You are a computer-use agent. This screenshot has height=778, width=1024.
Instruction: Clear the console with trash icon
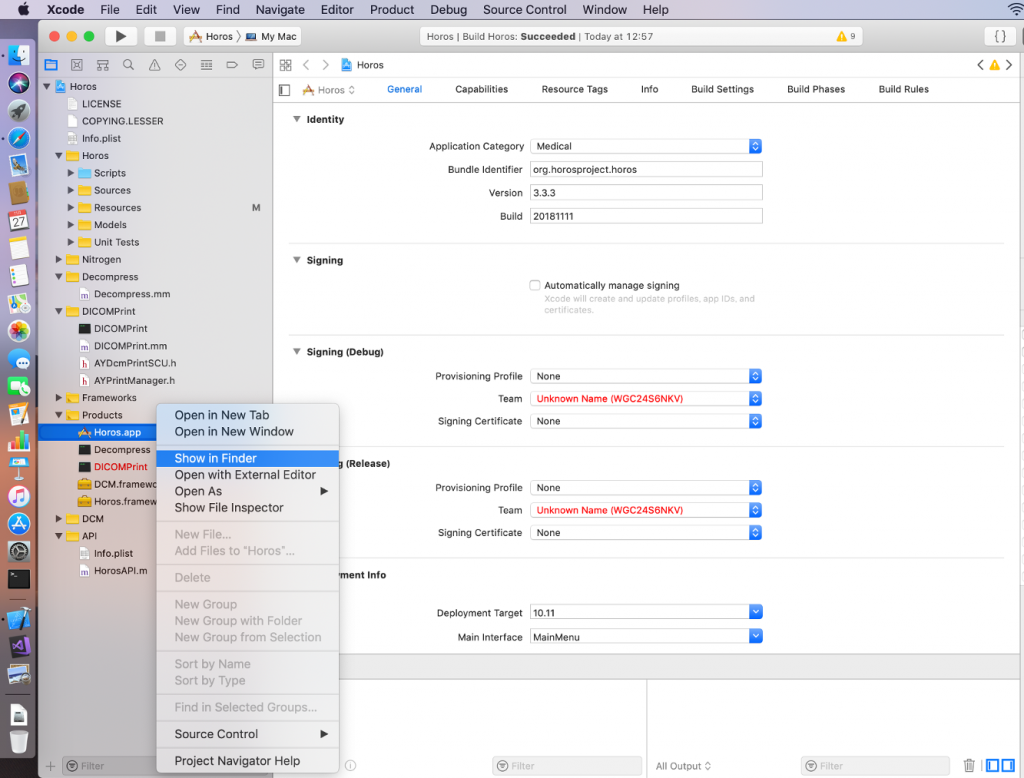pyautogui.click(x=969, y=765)
